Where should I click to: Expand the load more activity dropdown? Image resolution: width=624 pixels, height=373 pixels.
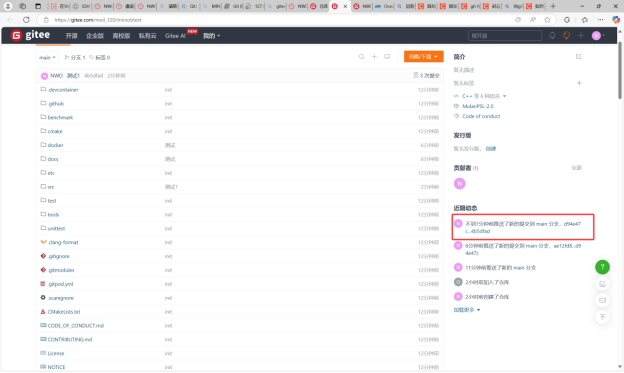pyautogui.click(x=467, y=310)
